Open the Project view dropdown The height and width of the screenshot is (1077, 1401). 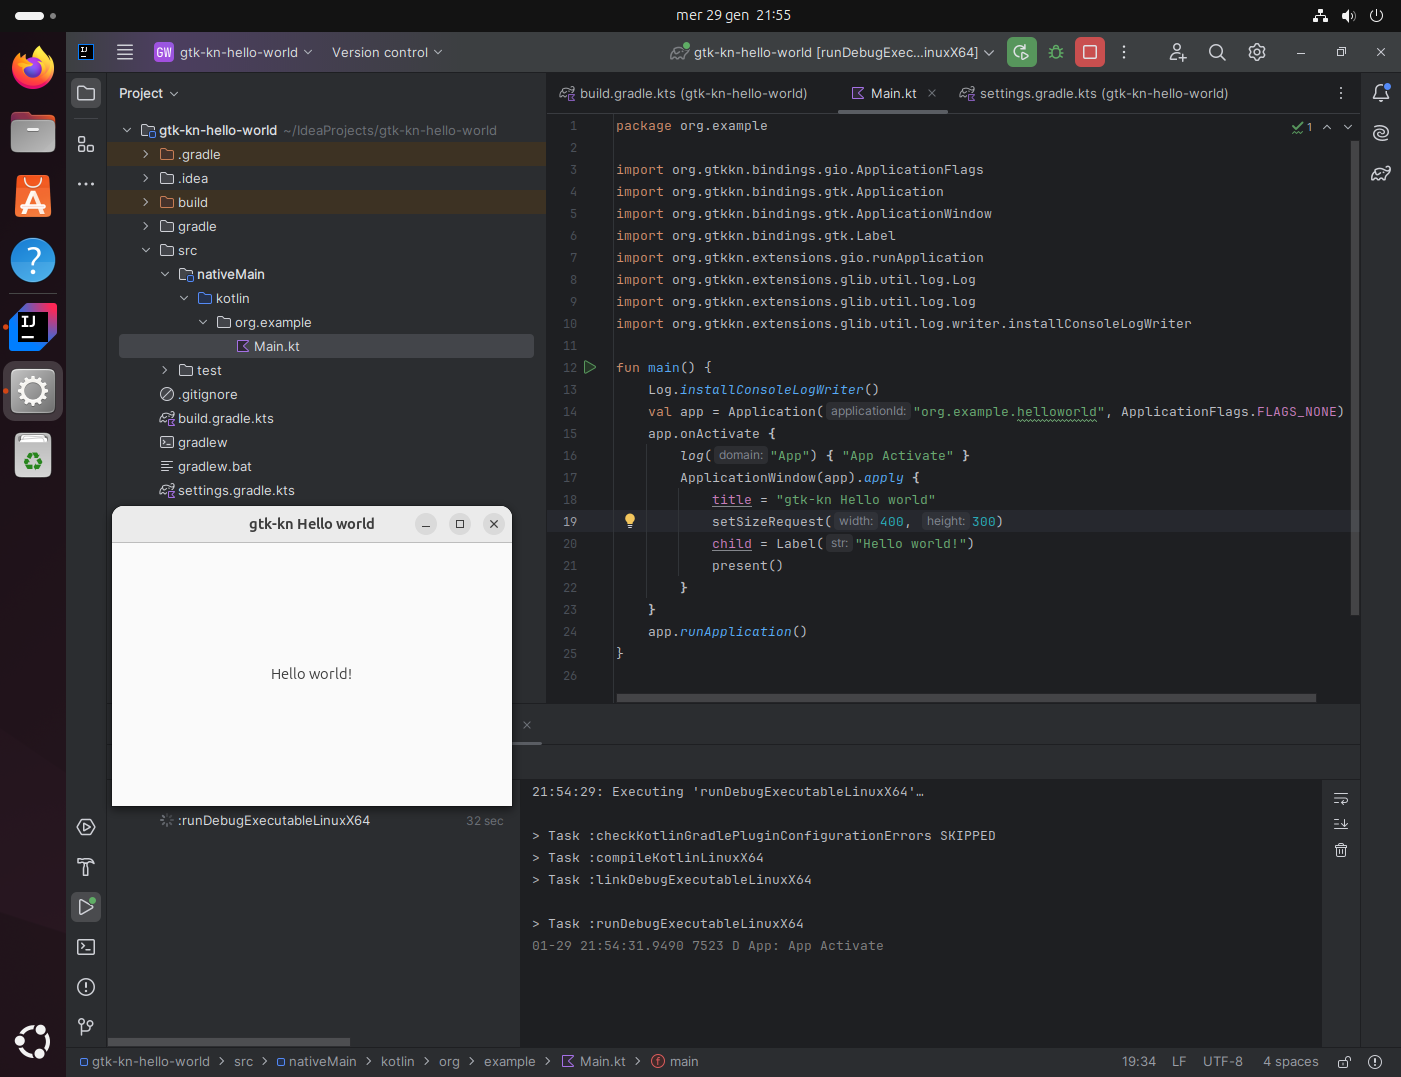(x=149, y=93)
